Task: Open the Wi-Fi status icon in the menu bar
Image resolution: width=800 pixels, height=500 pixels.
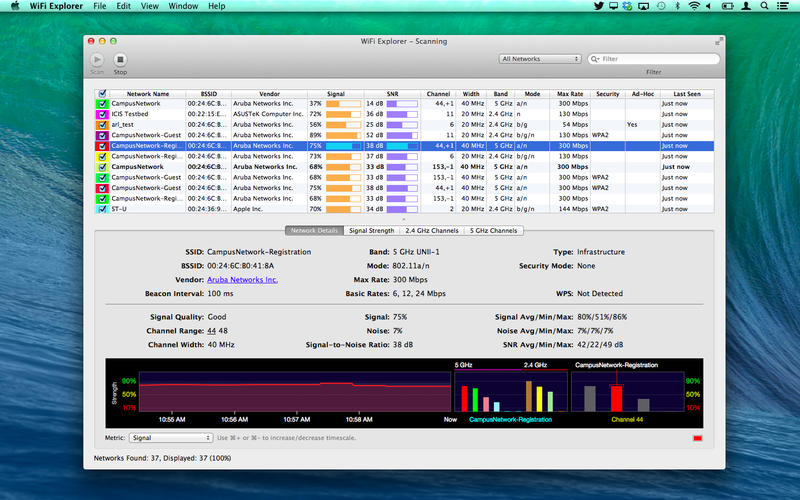Action: pos(694,6)
